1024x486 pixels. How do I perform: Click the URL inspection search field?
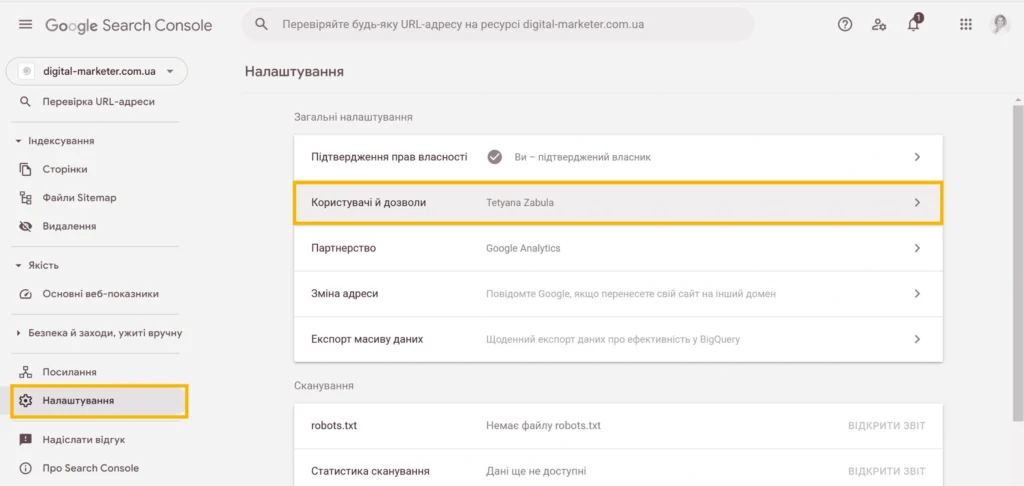[498, 25]
